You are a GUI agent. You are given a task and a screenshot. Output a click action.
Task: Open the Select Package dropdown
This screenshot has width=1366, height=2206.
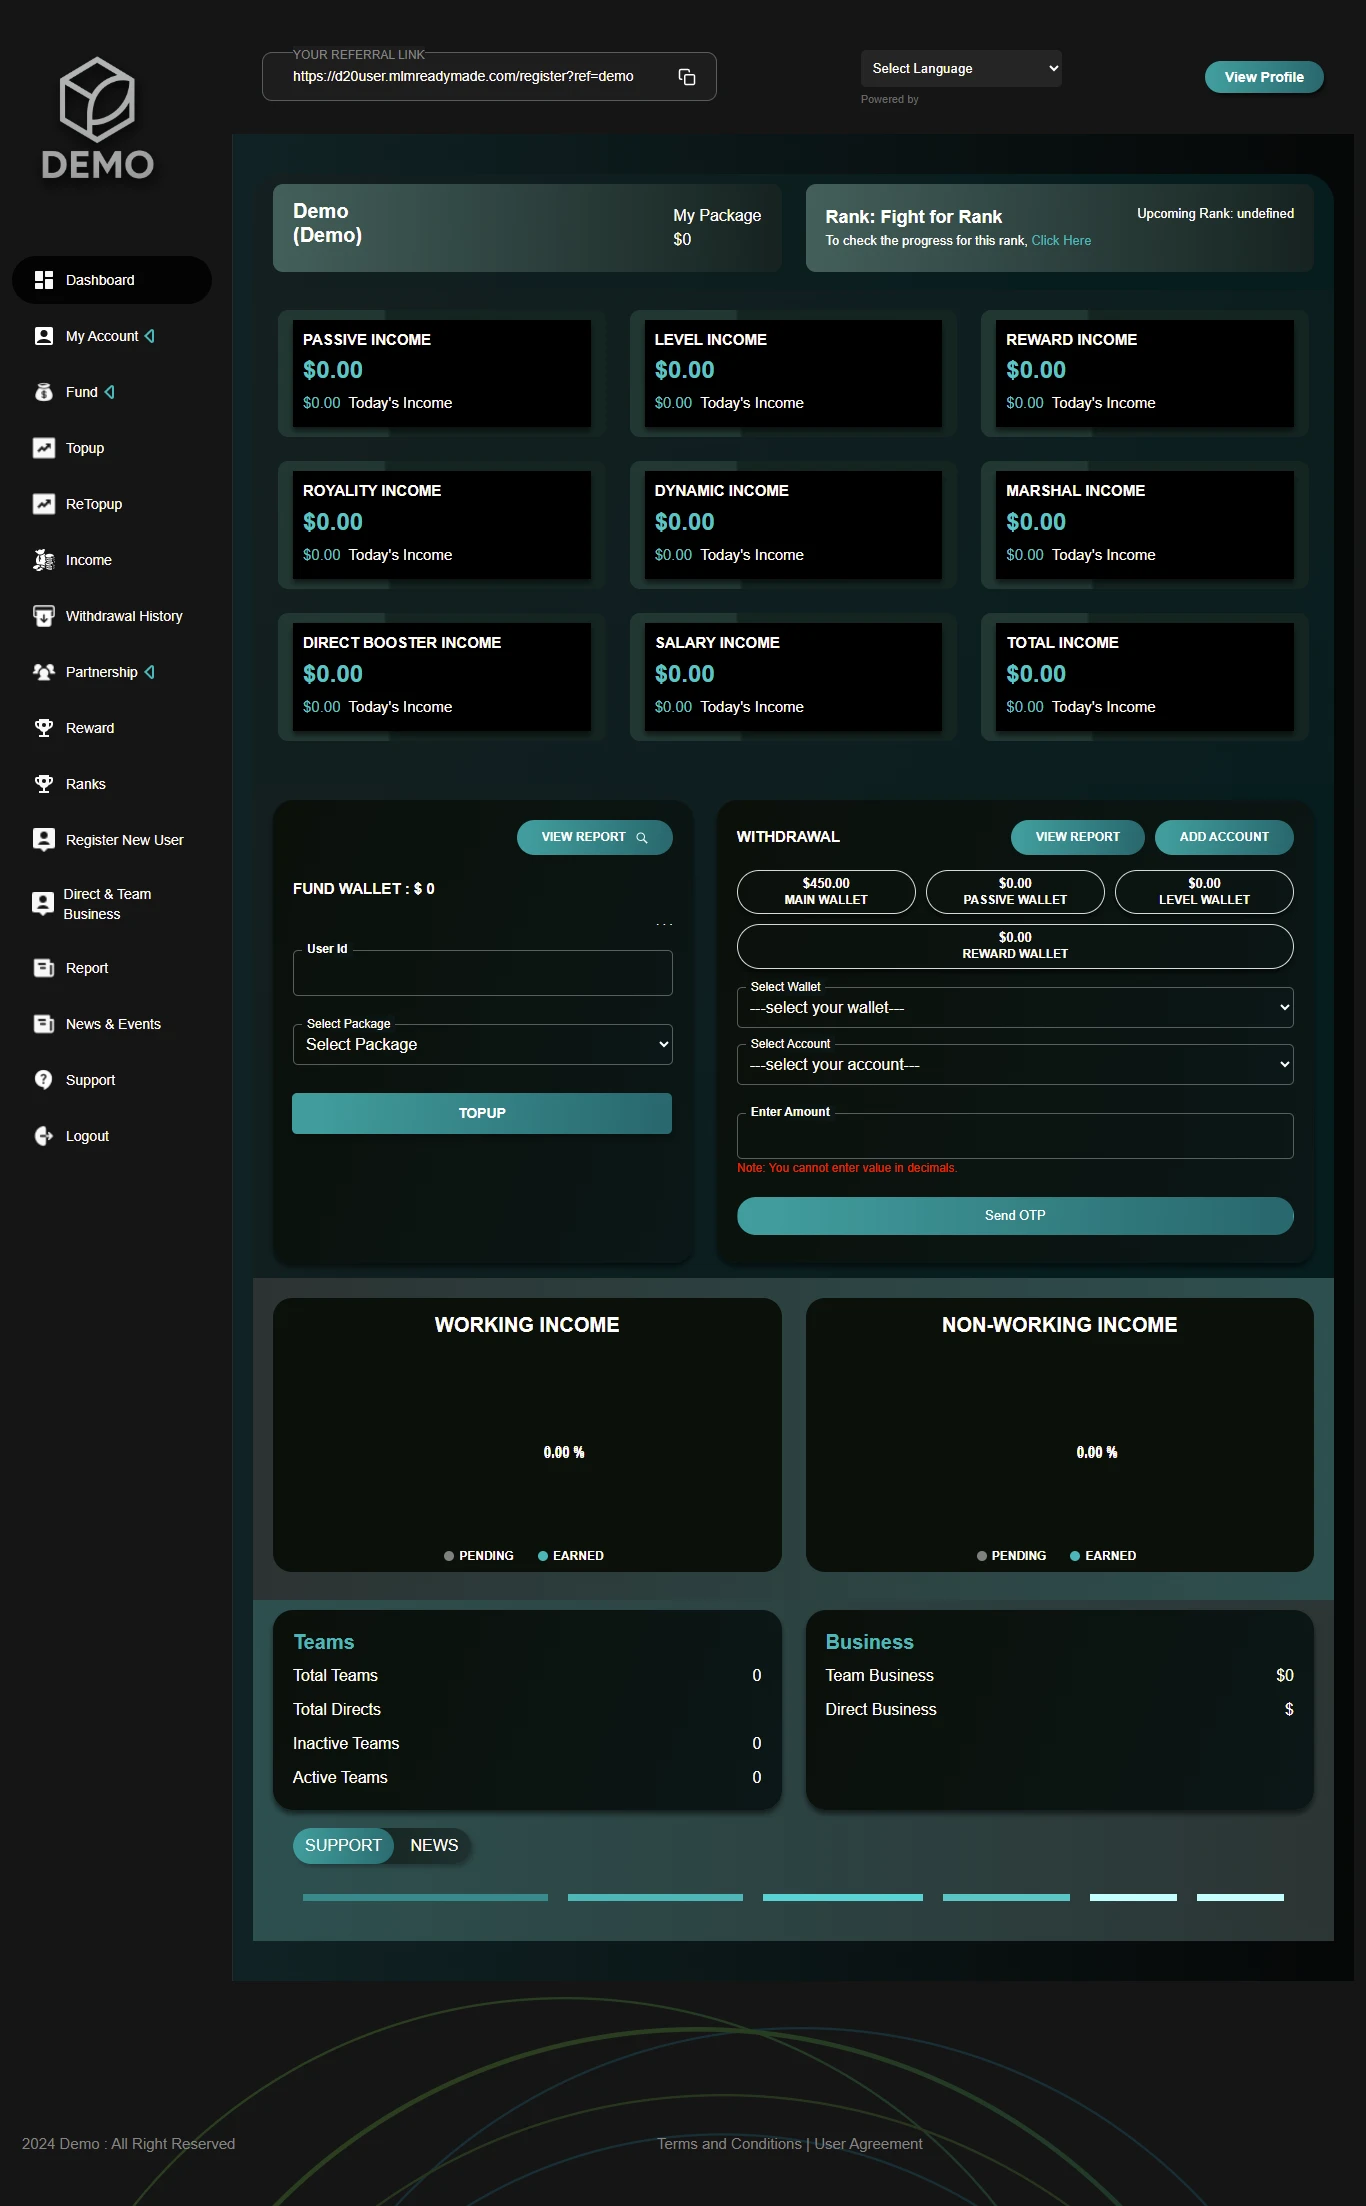(482, 1045)
